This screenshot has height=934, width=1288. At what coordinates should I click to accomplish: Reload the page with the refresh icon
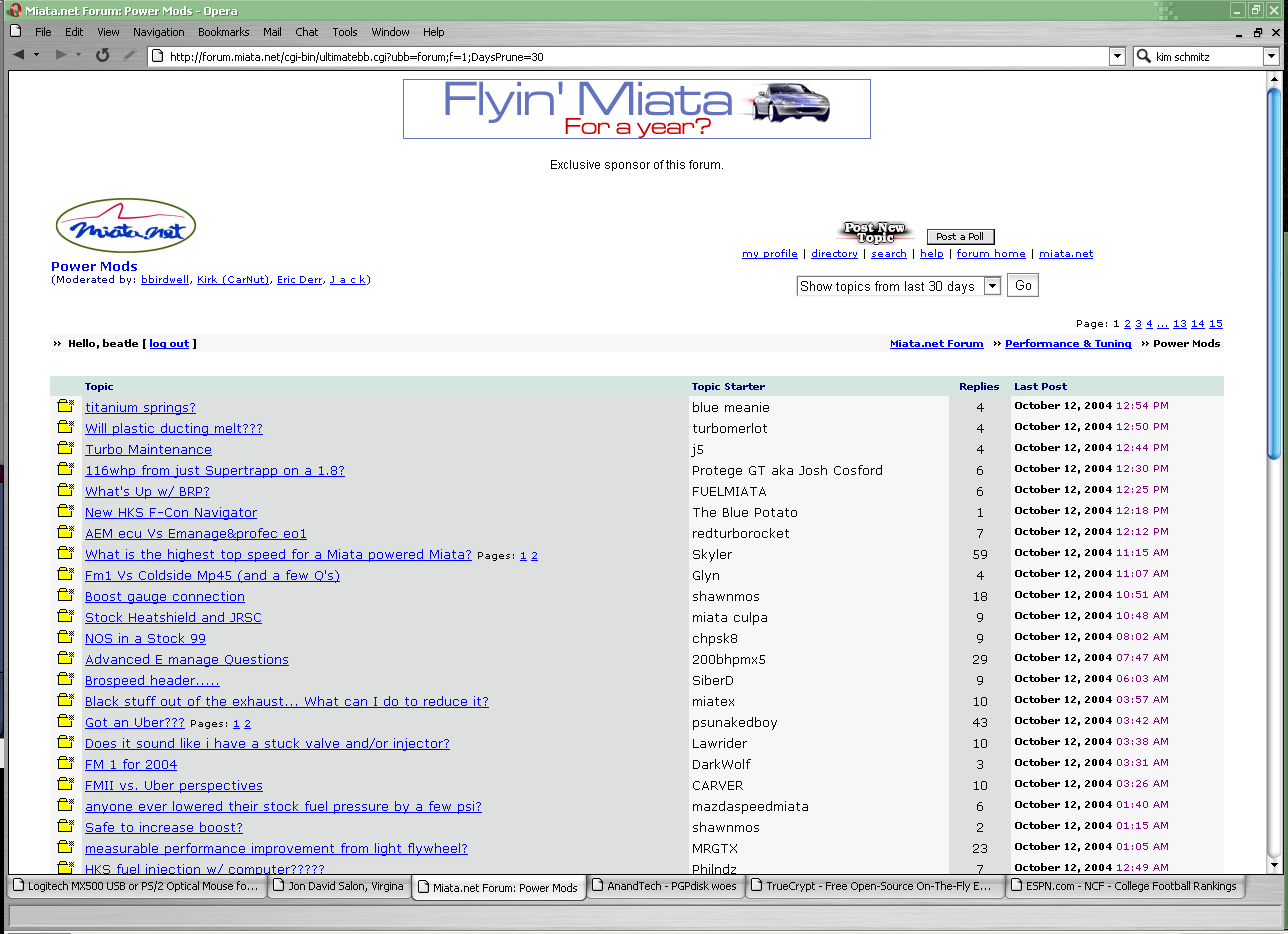102,55
